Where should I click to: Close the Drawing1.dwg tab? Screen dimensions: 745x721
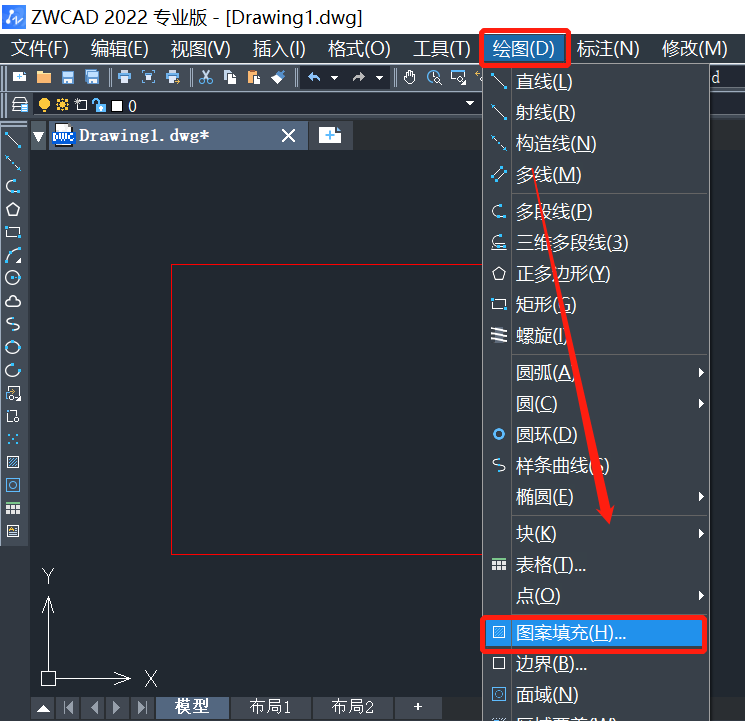coord(288,136)
